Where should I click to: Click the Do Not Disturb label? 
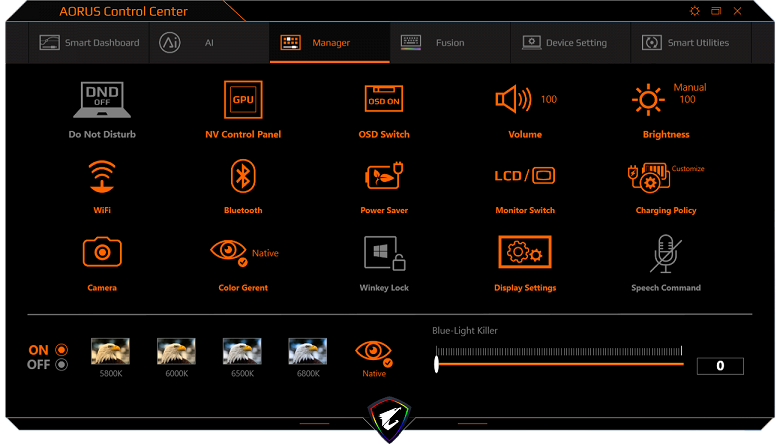[102, 134]
